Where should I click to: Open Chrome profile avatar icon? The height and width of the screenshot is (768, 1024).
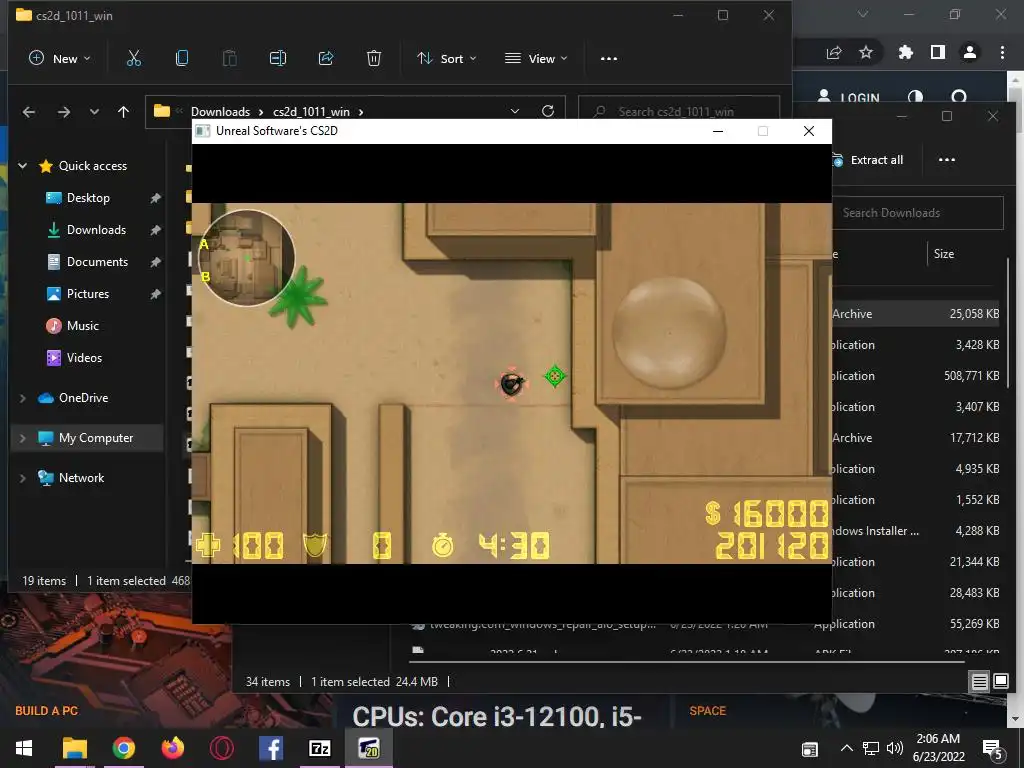pos(970,52)
